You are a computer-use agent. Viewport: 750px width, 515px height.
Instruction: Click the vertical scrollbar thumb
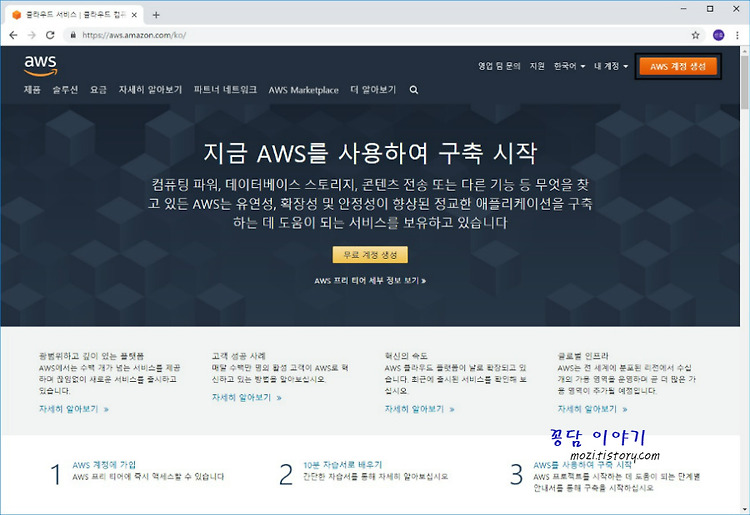click(x=745, y=83)
